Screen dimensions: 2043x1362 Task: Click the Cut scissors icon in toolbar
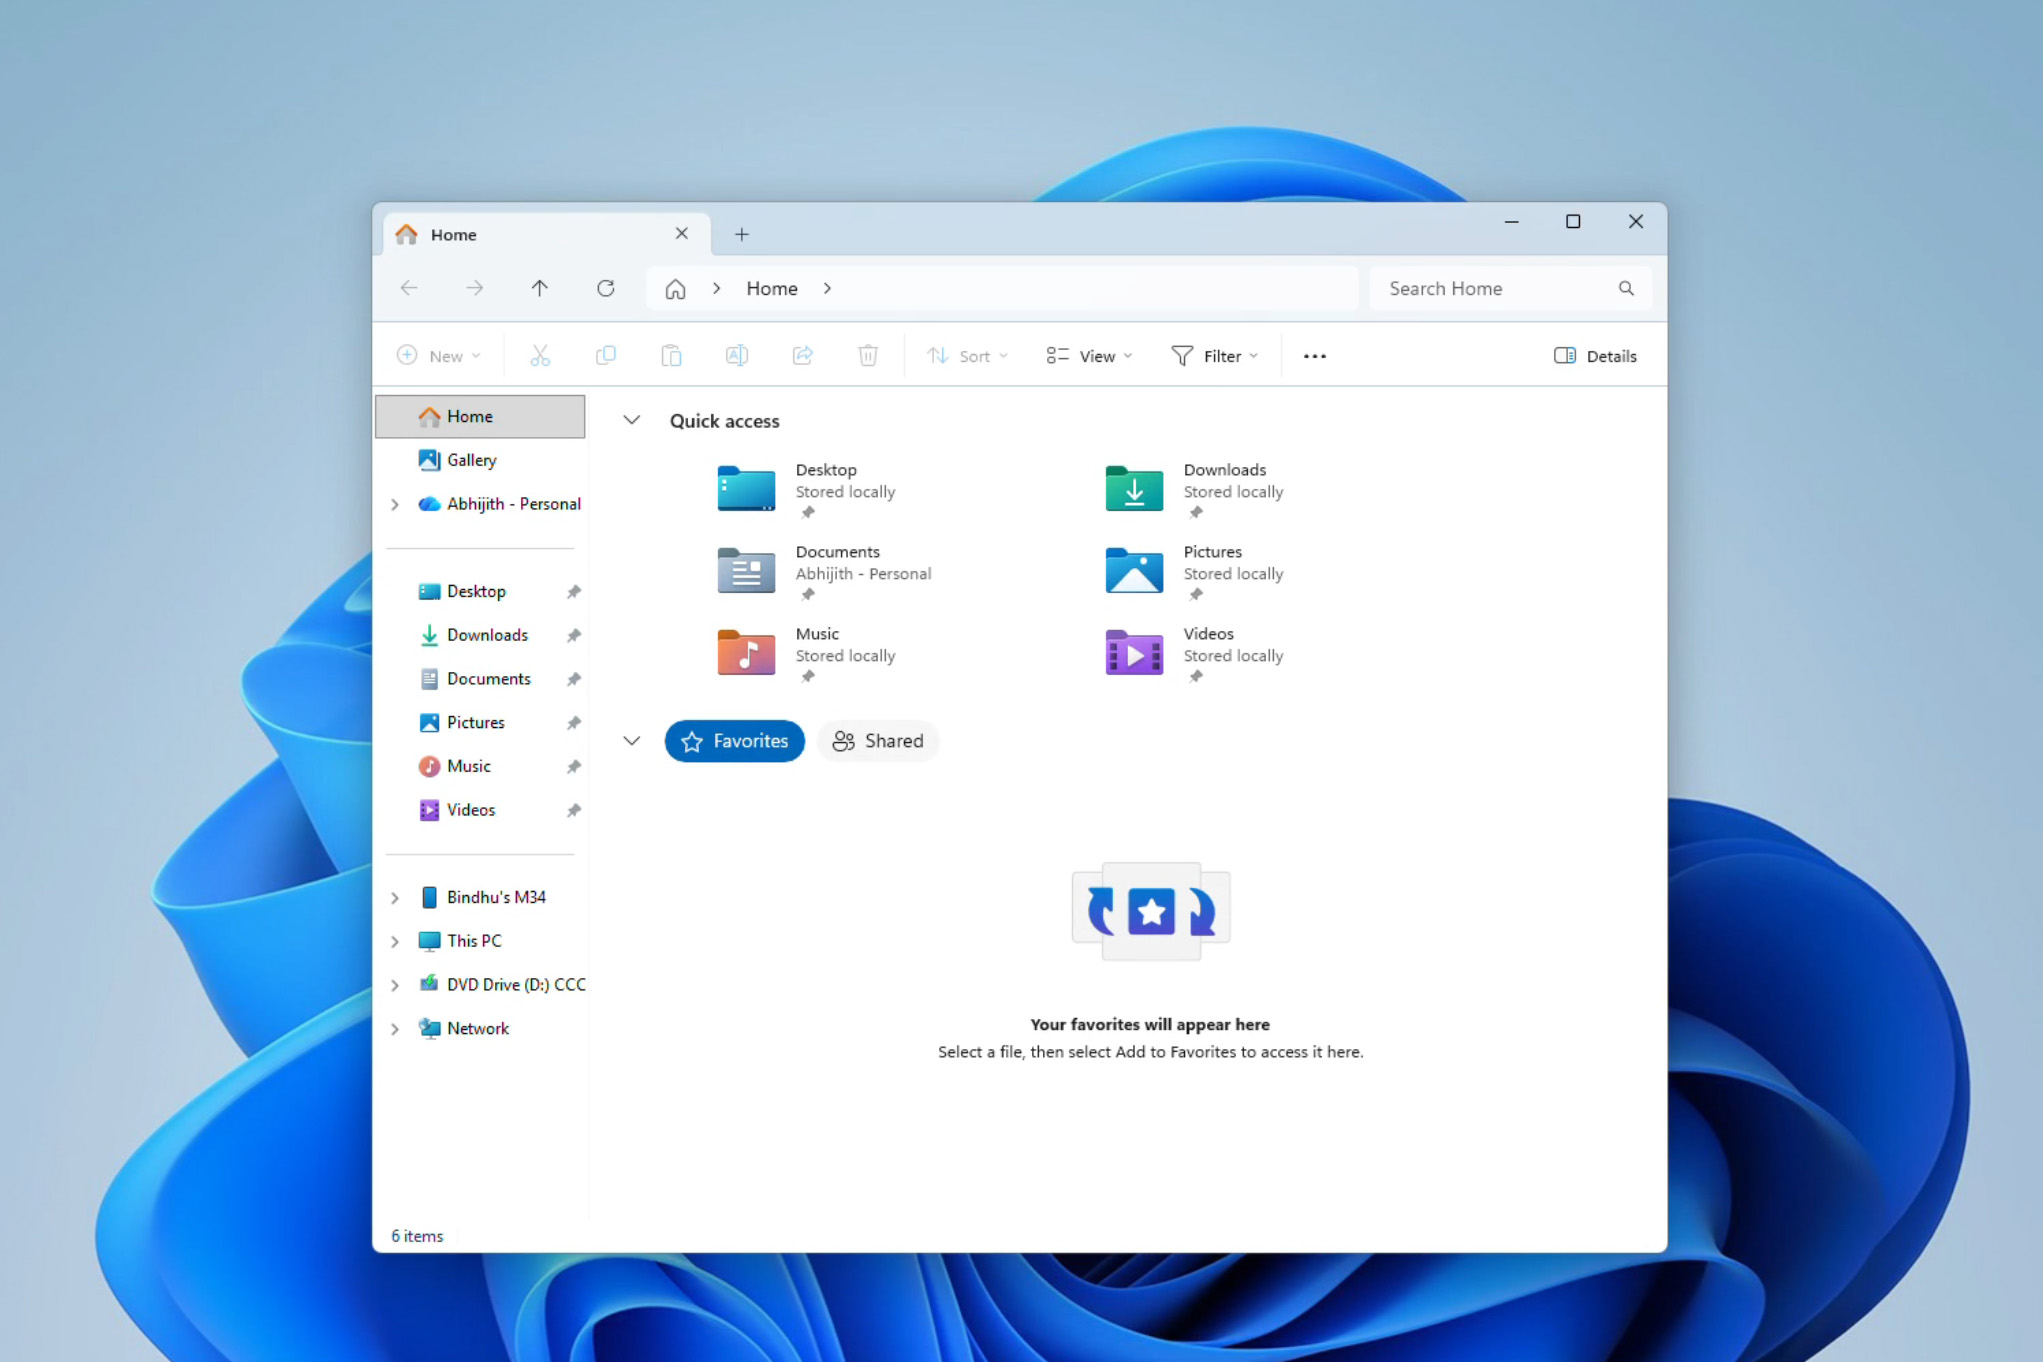540,356
